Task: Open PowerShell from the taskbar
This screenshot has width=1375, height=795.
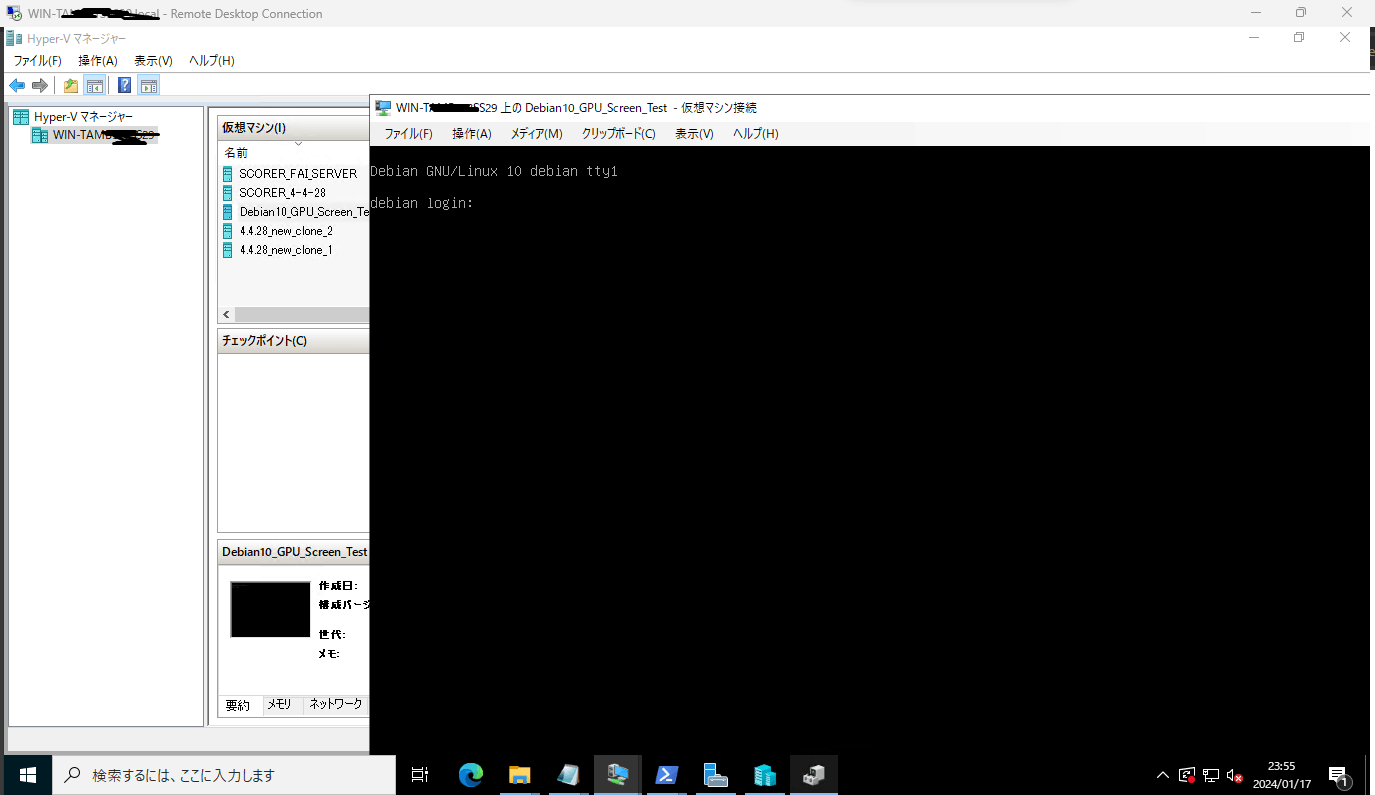Action: (x=666, y=775)
